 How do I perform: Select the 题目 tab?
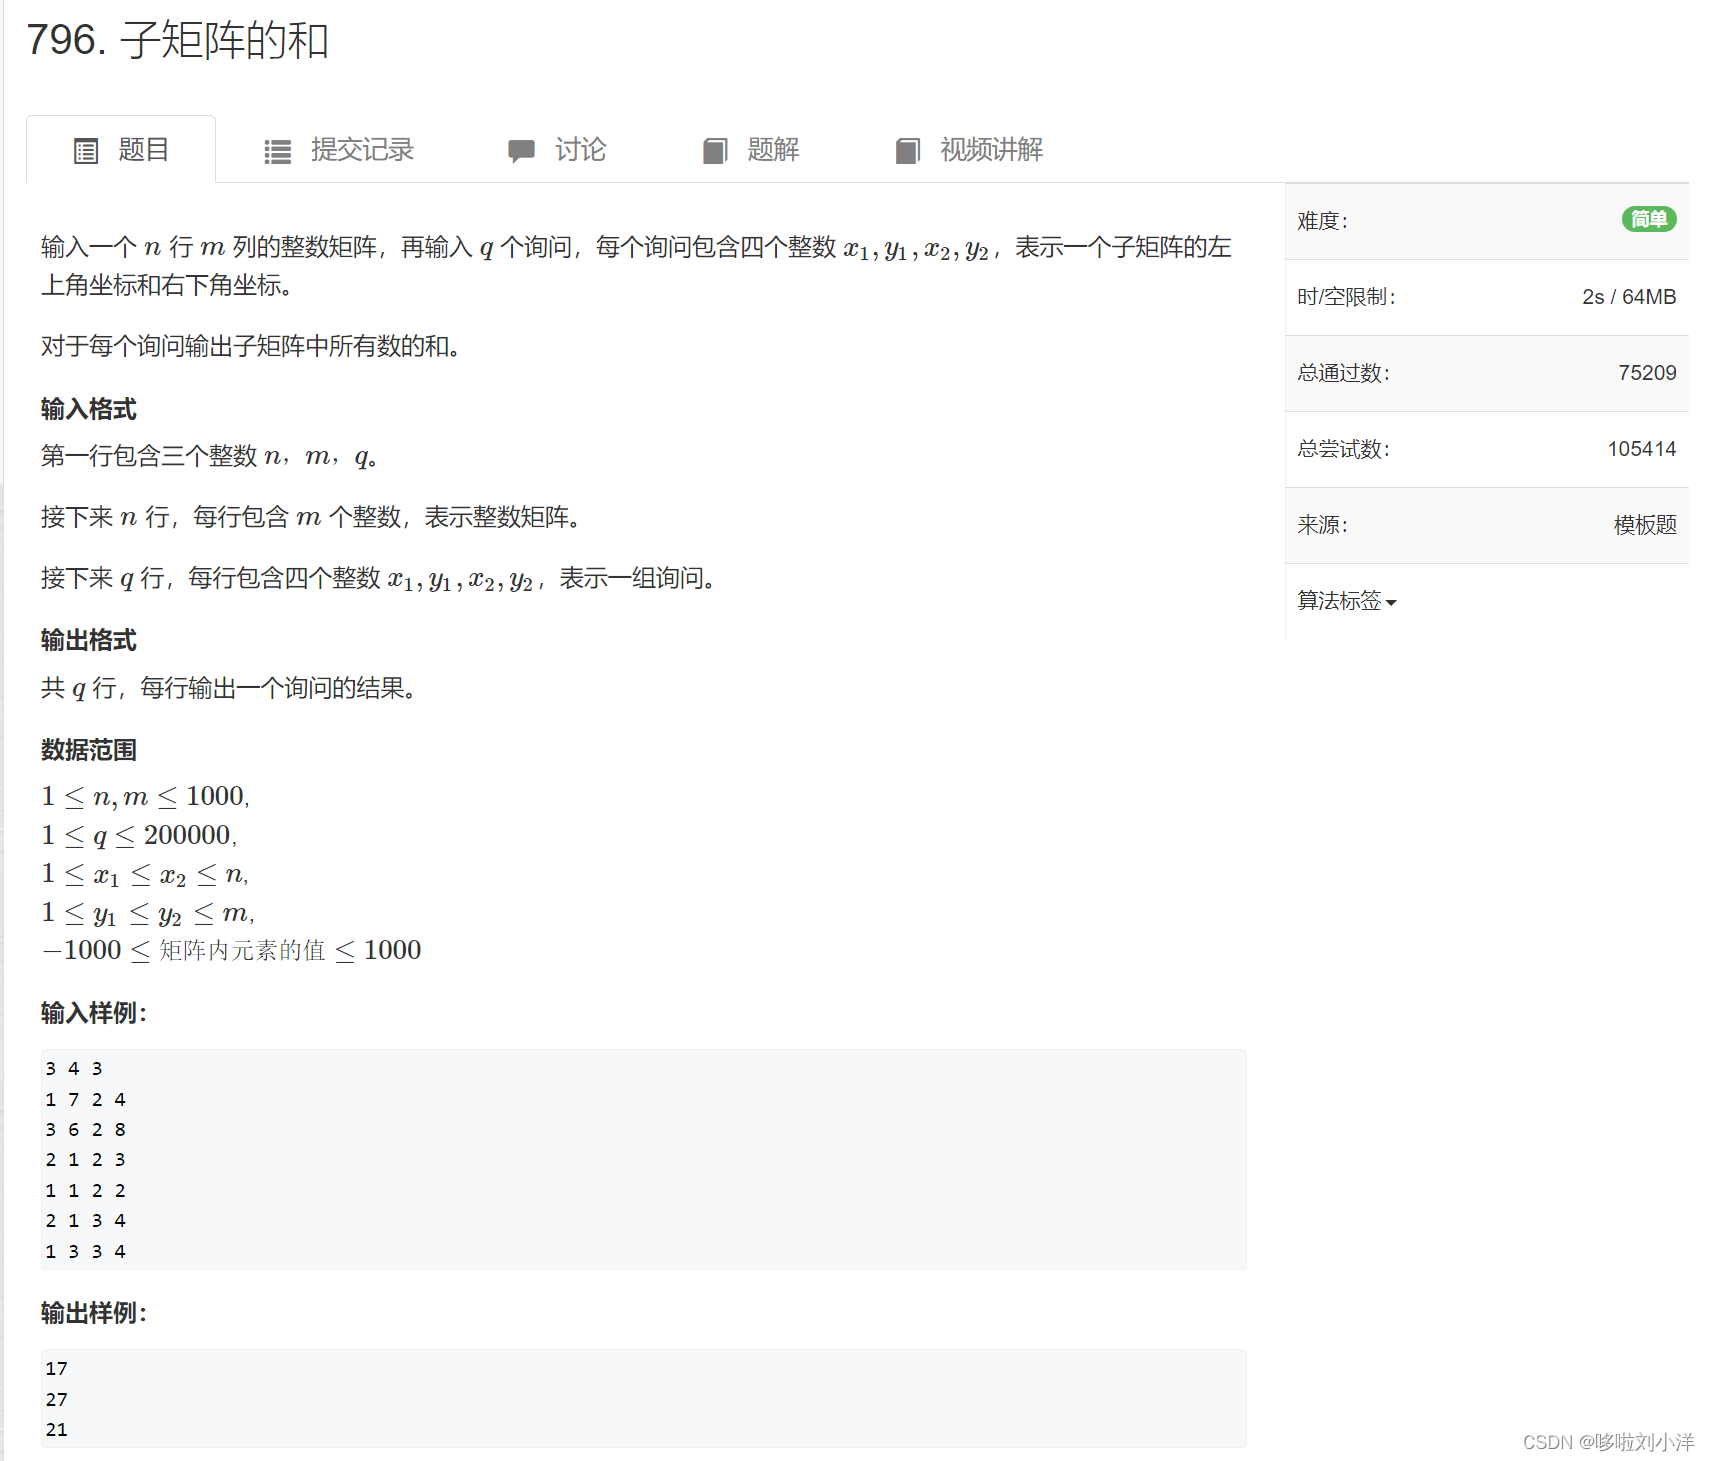(143, 149)
